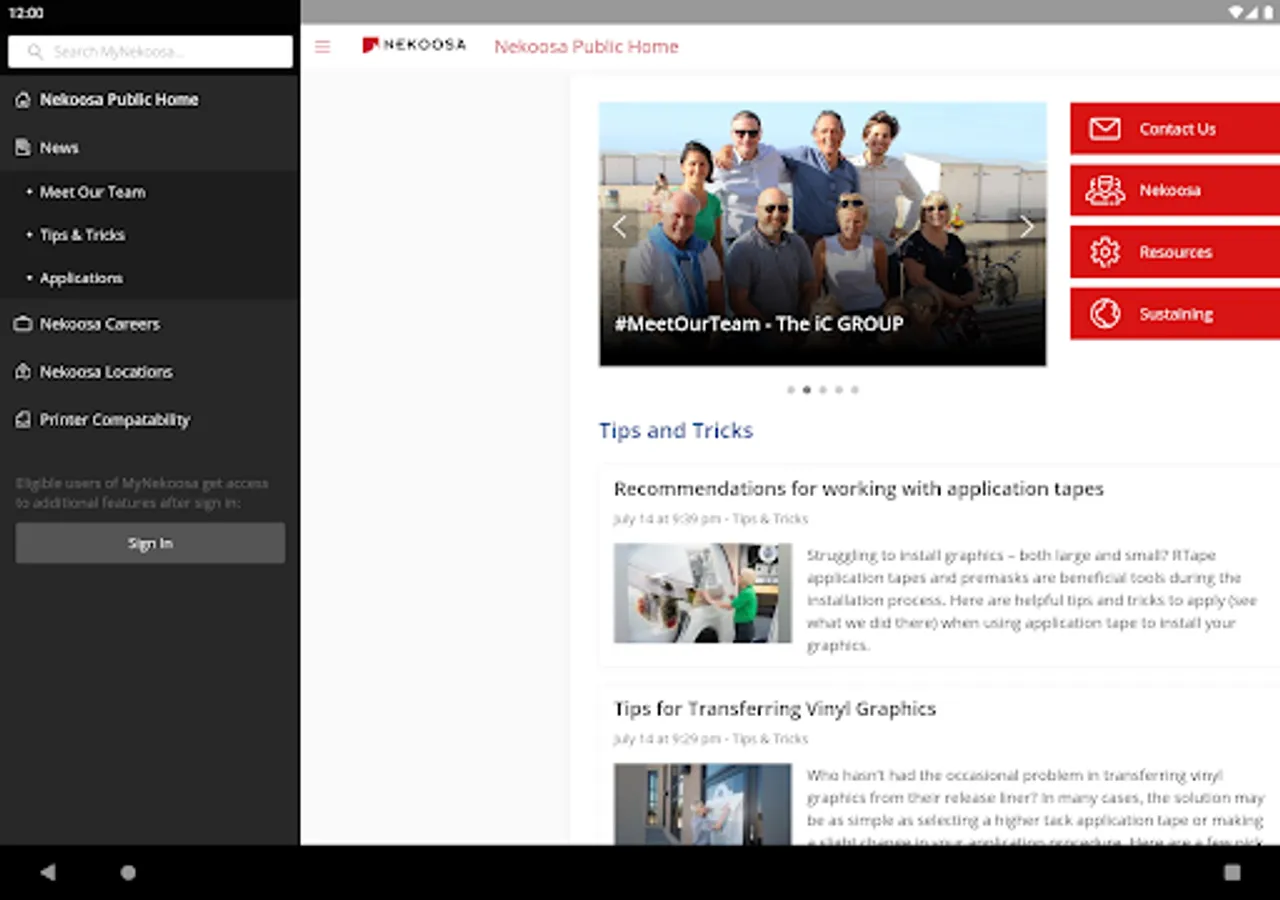Screen dimensions: 1280x900
Task: Click Tips & Tricks tag under Vinyl Graphics article
Action: click(x=770, y=739)
